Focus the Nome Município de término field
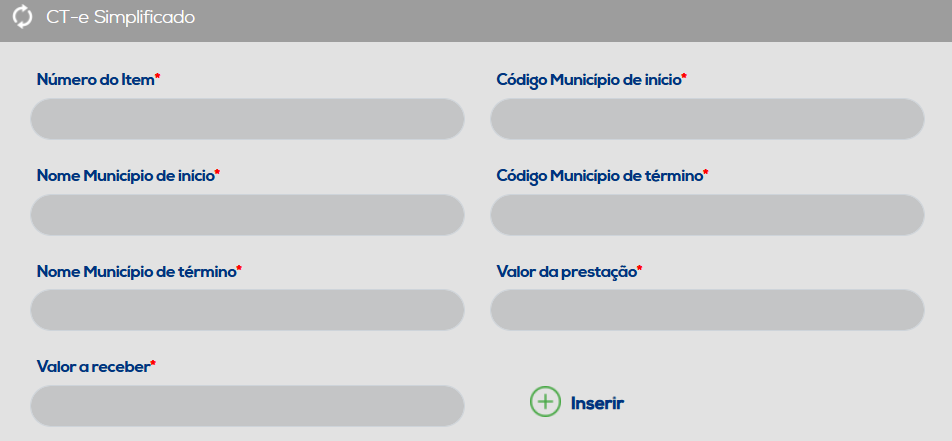The image size is (952, 441). [x=247, y=310]
